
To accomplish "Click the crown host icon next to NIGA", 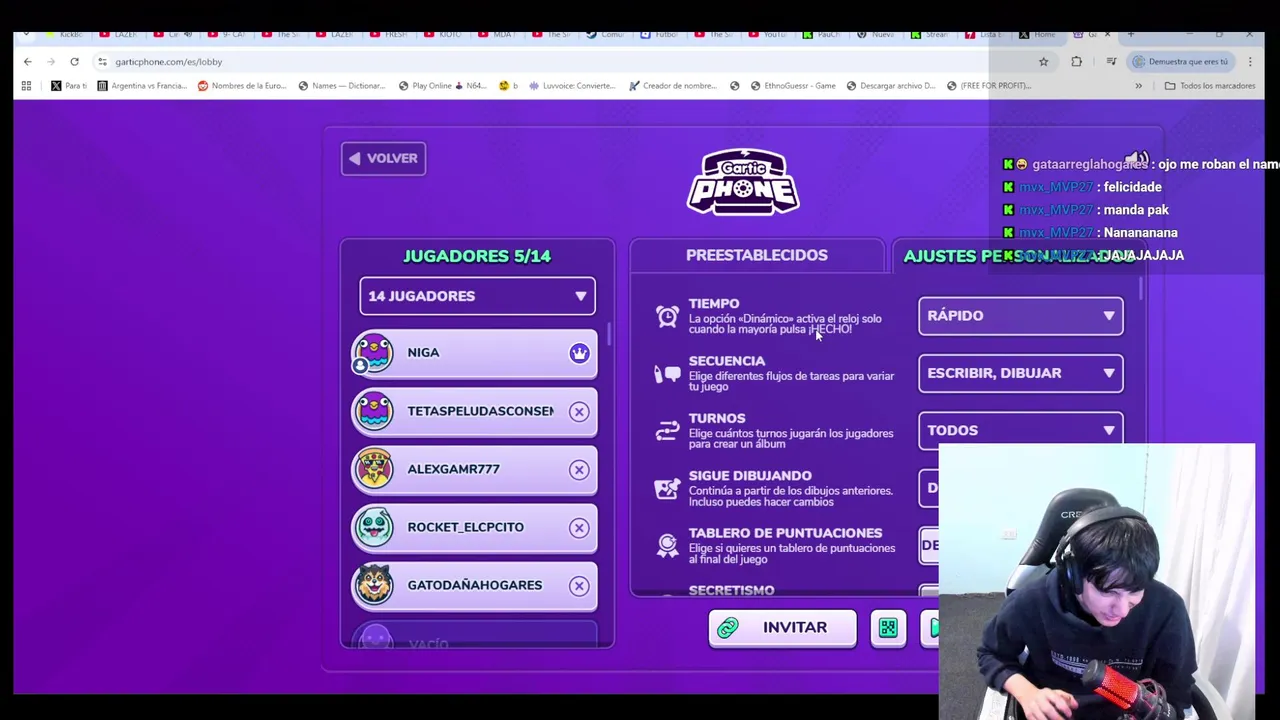I will [x=579, y=353].
